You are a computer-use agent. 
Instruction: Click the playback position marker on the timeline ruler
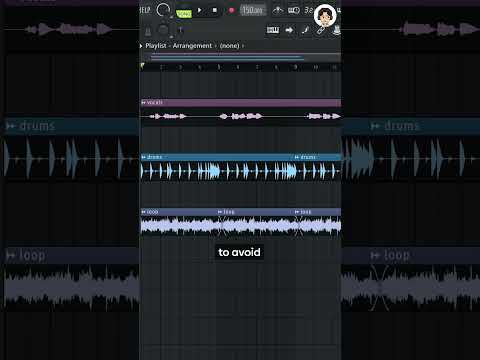pos(142,66)
